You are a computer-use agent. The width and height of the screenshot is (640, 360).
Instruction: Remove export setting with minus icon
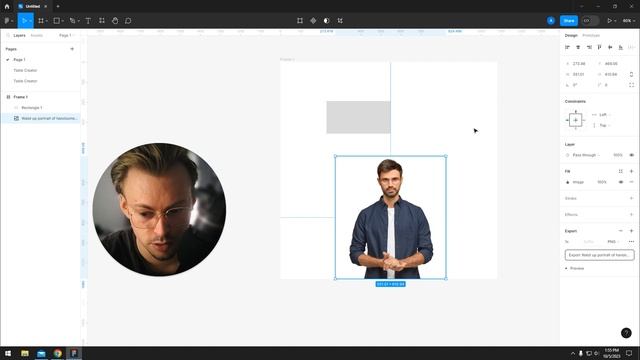pyautogui.click(x=621, y=231)
